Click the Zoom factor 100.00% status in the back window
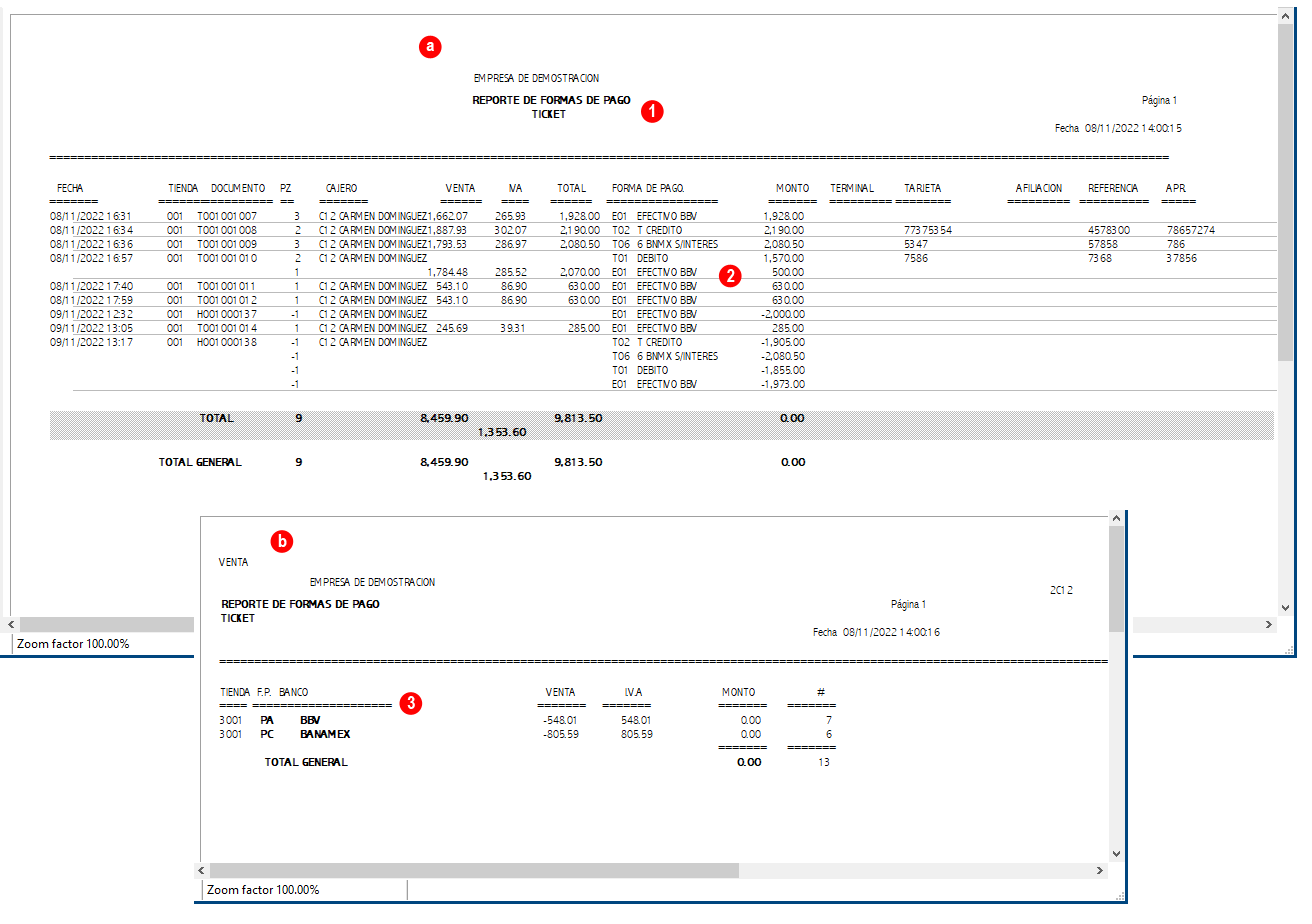 click(73, 644)
